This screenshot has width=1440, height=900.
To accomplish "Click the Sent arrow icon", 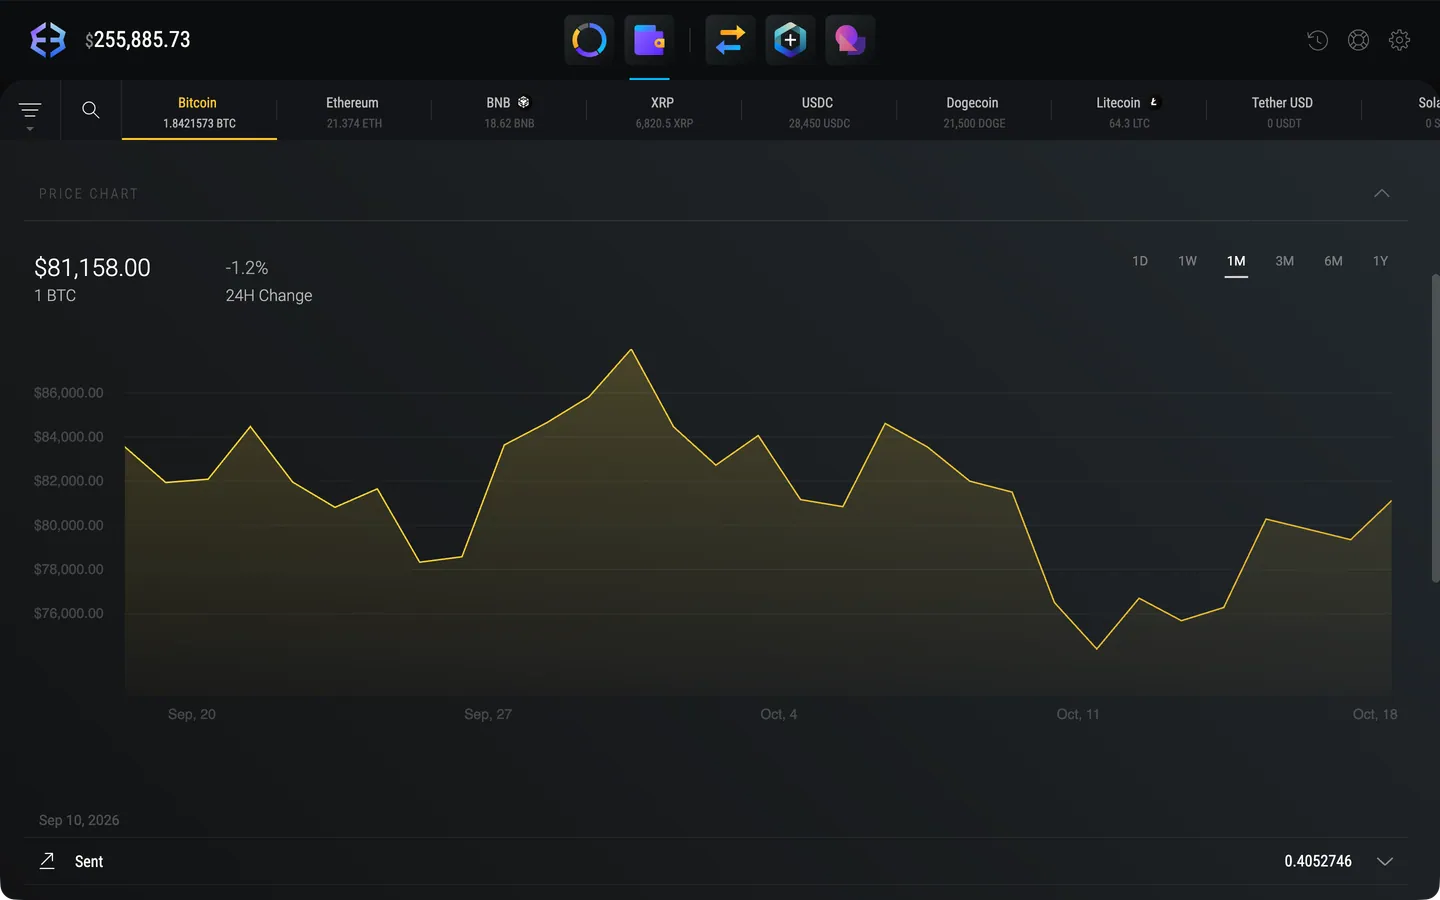I will tap(47, 861).
